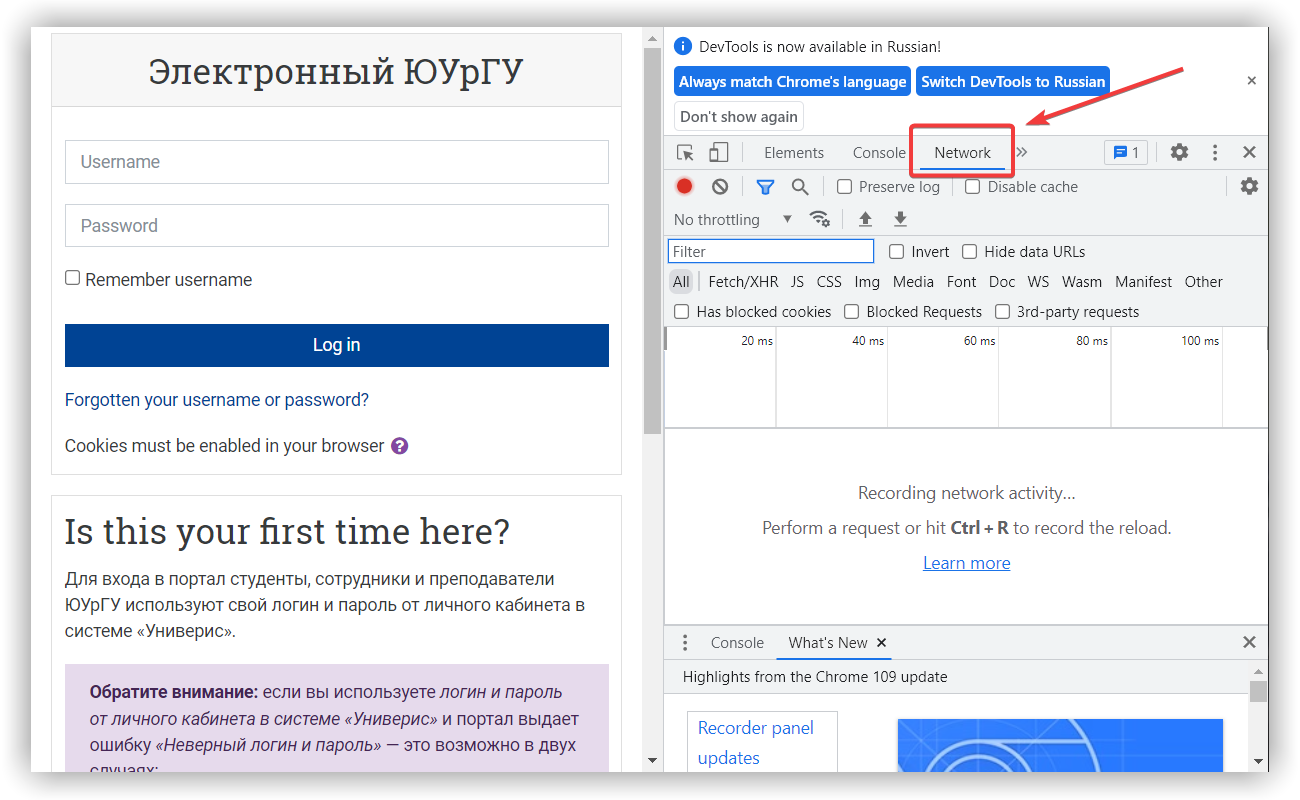
Task: Open more DevTools tabs chevron
Action: click(1022, 152)
